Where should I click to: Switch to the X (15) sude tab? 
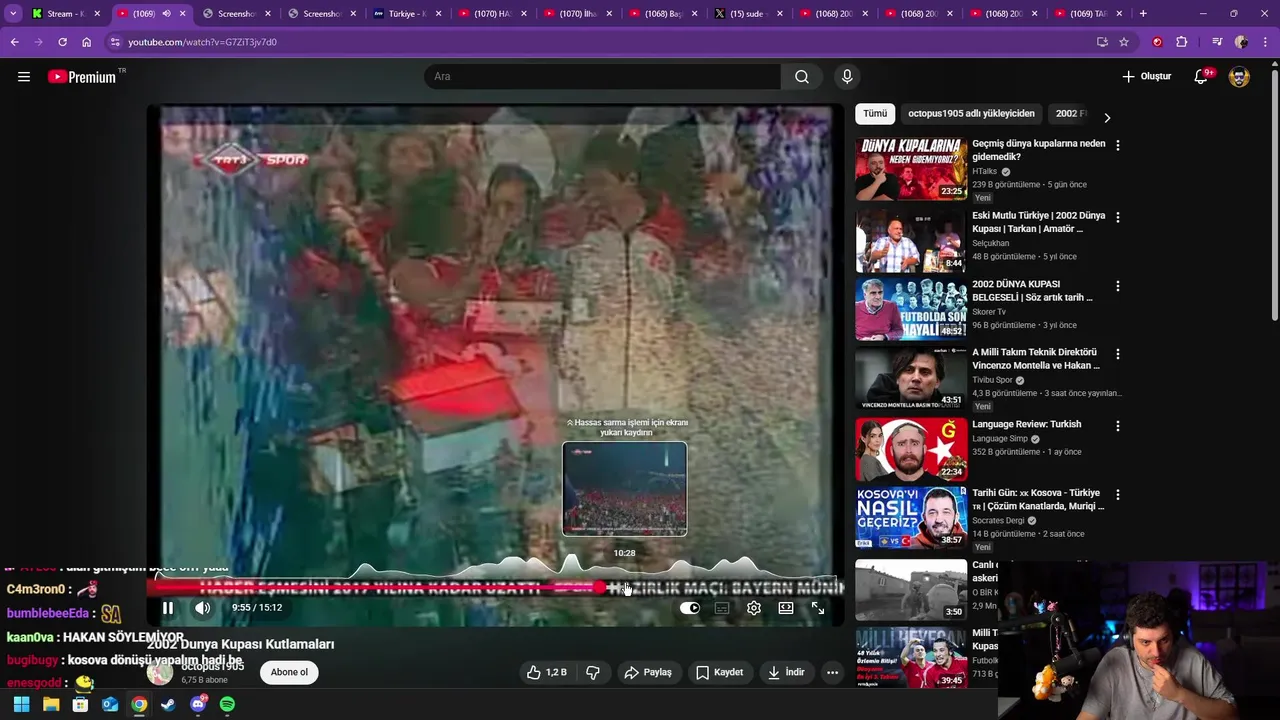[x=748, y=14]
